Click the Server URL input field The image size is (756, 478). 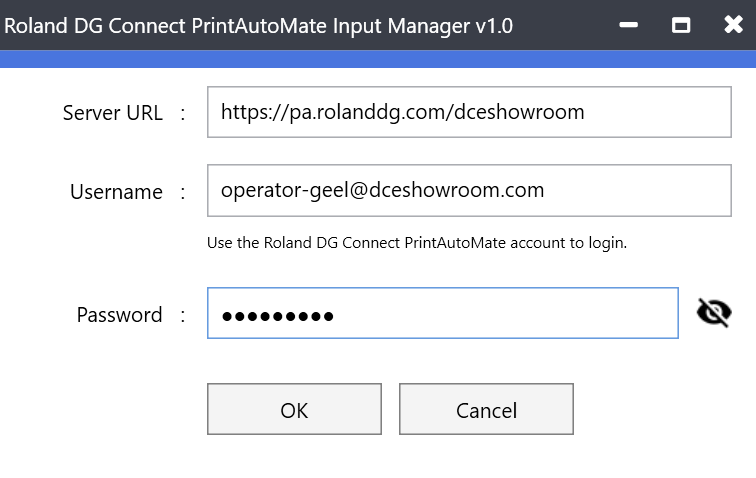pyautogui.click(x=469, y=112)
